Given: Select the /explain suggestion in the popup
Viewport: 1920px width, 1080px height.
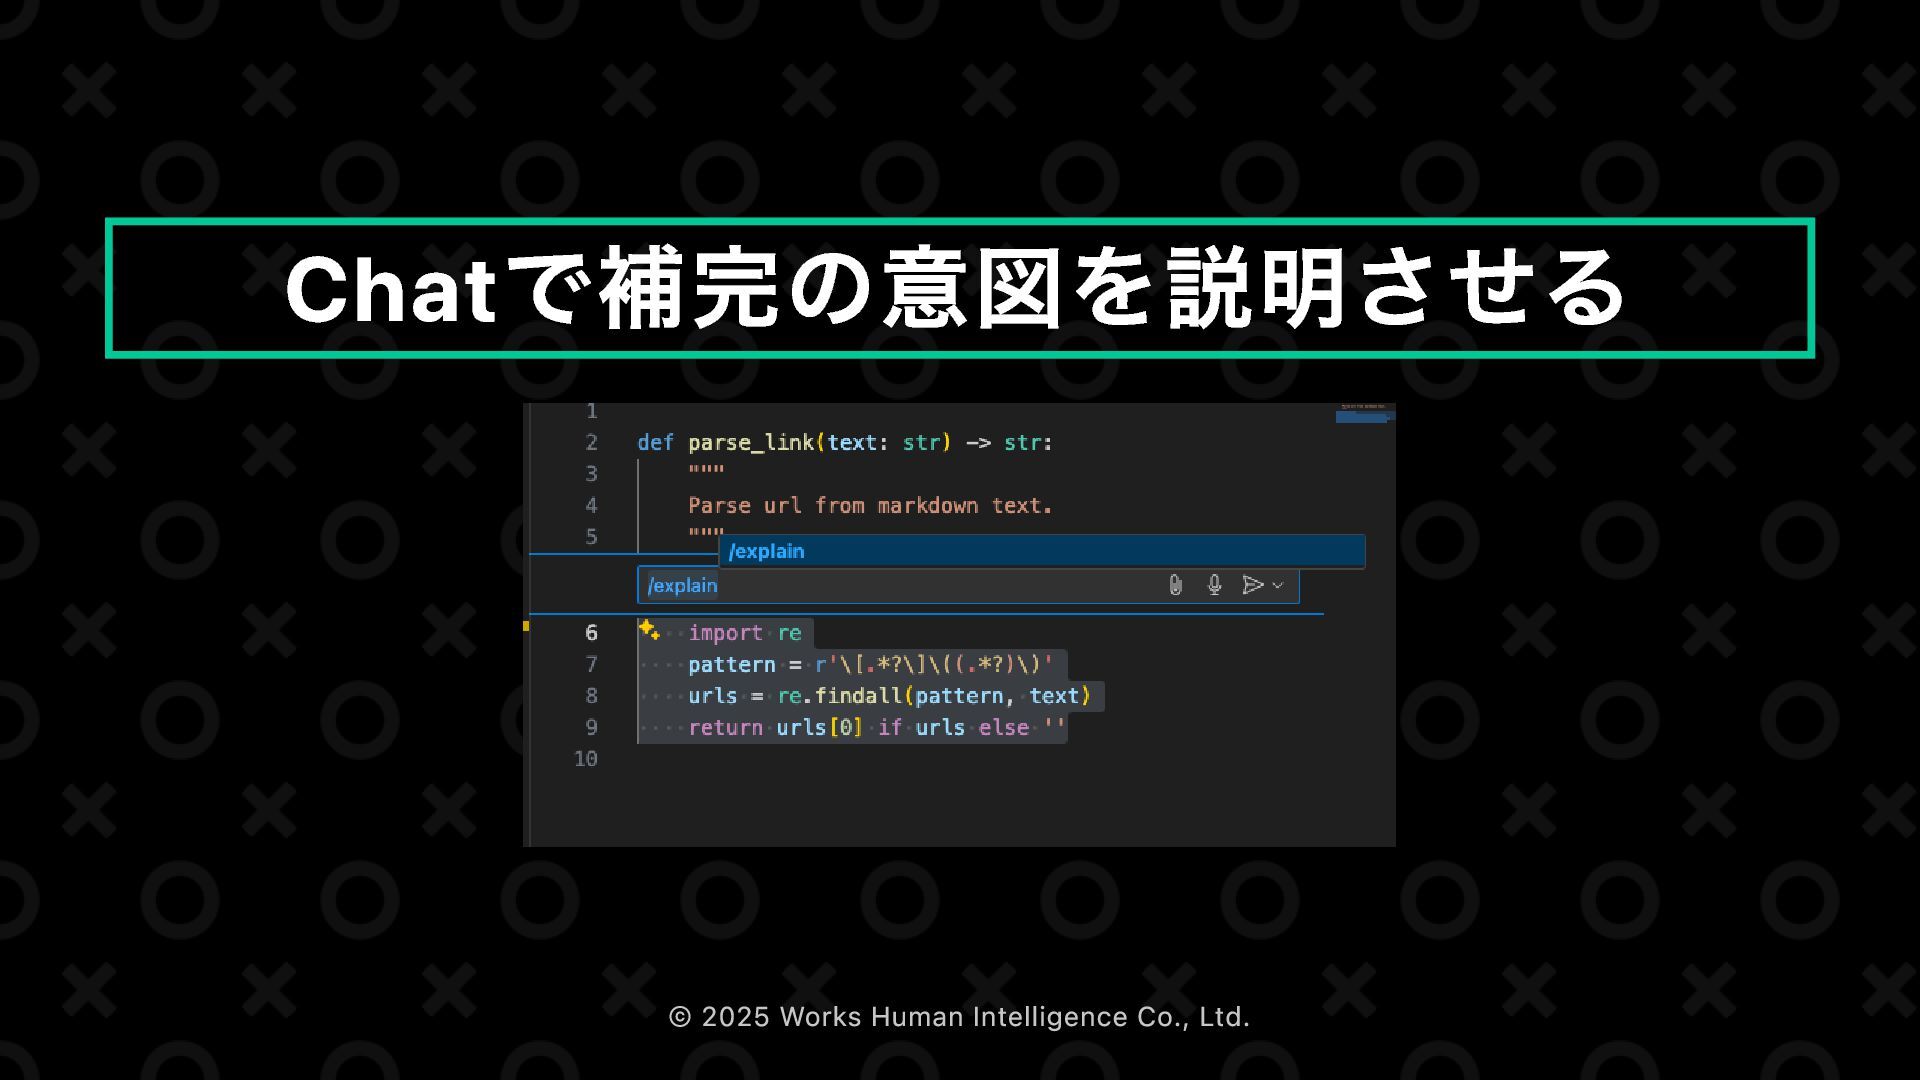Looking at the screenshot, I should (1042, 551).
